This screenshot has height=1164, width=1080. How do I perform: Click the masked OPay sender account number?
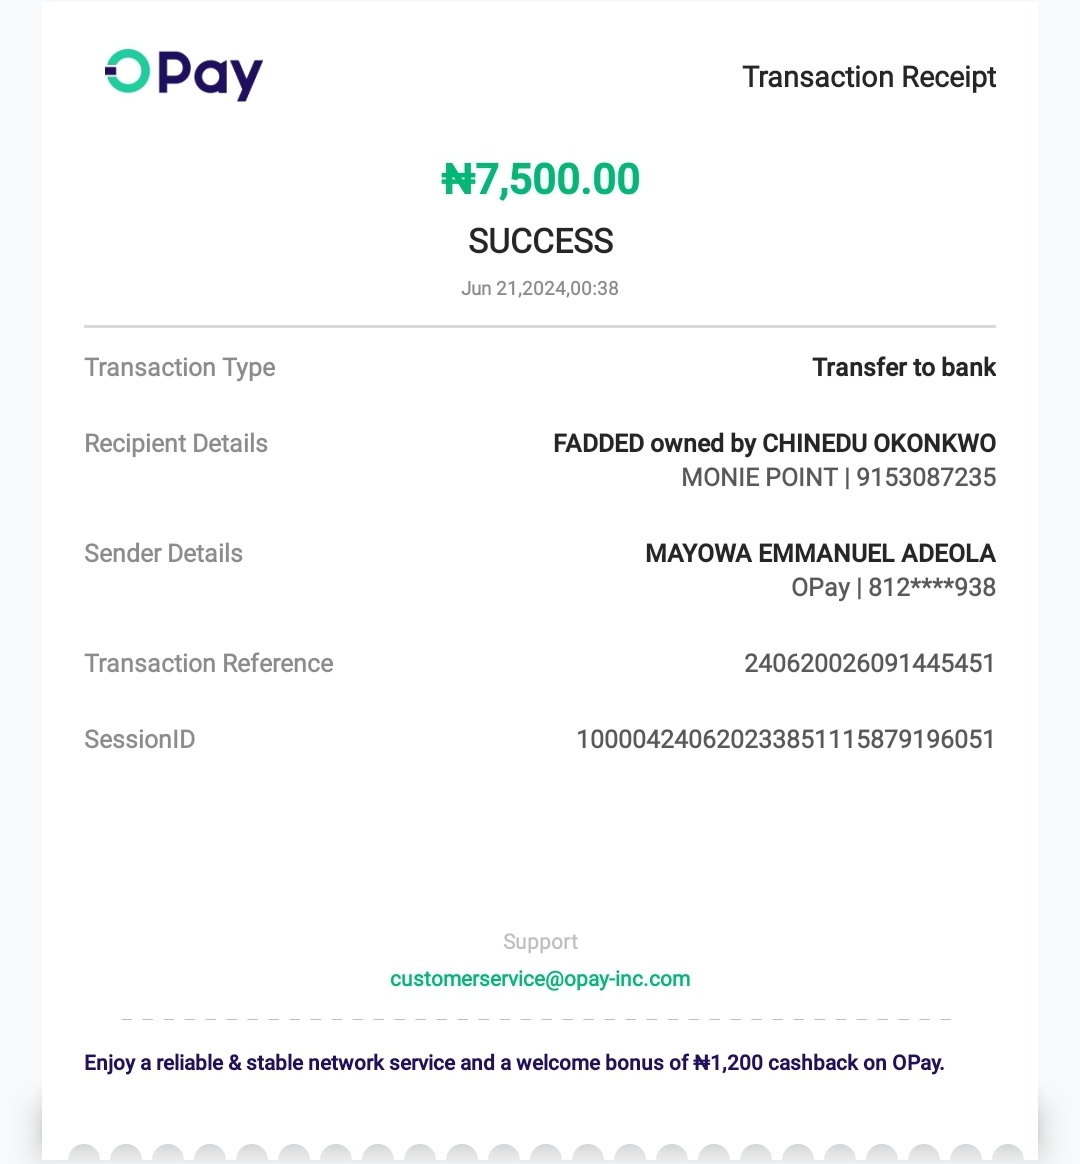(893, 588)
